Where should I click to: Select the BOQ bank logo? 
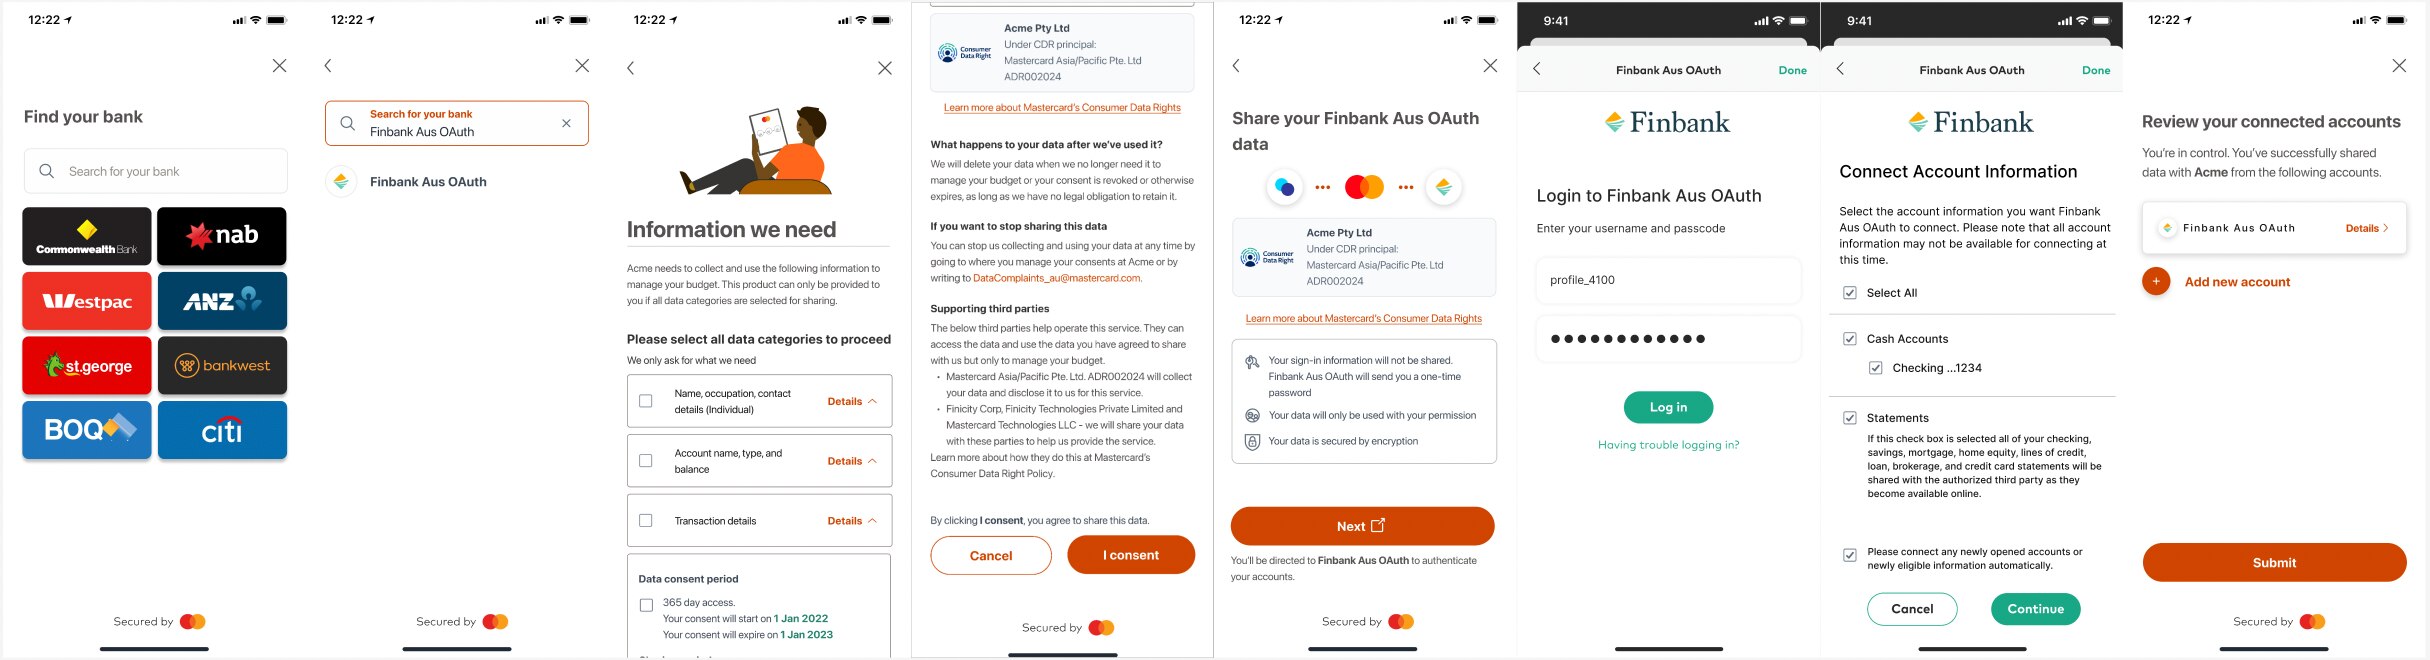point(86,429)
